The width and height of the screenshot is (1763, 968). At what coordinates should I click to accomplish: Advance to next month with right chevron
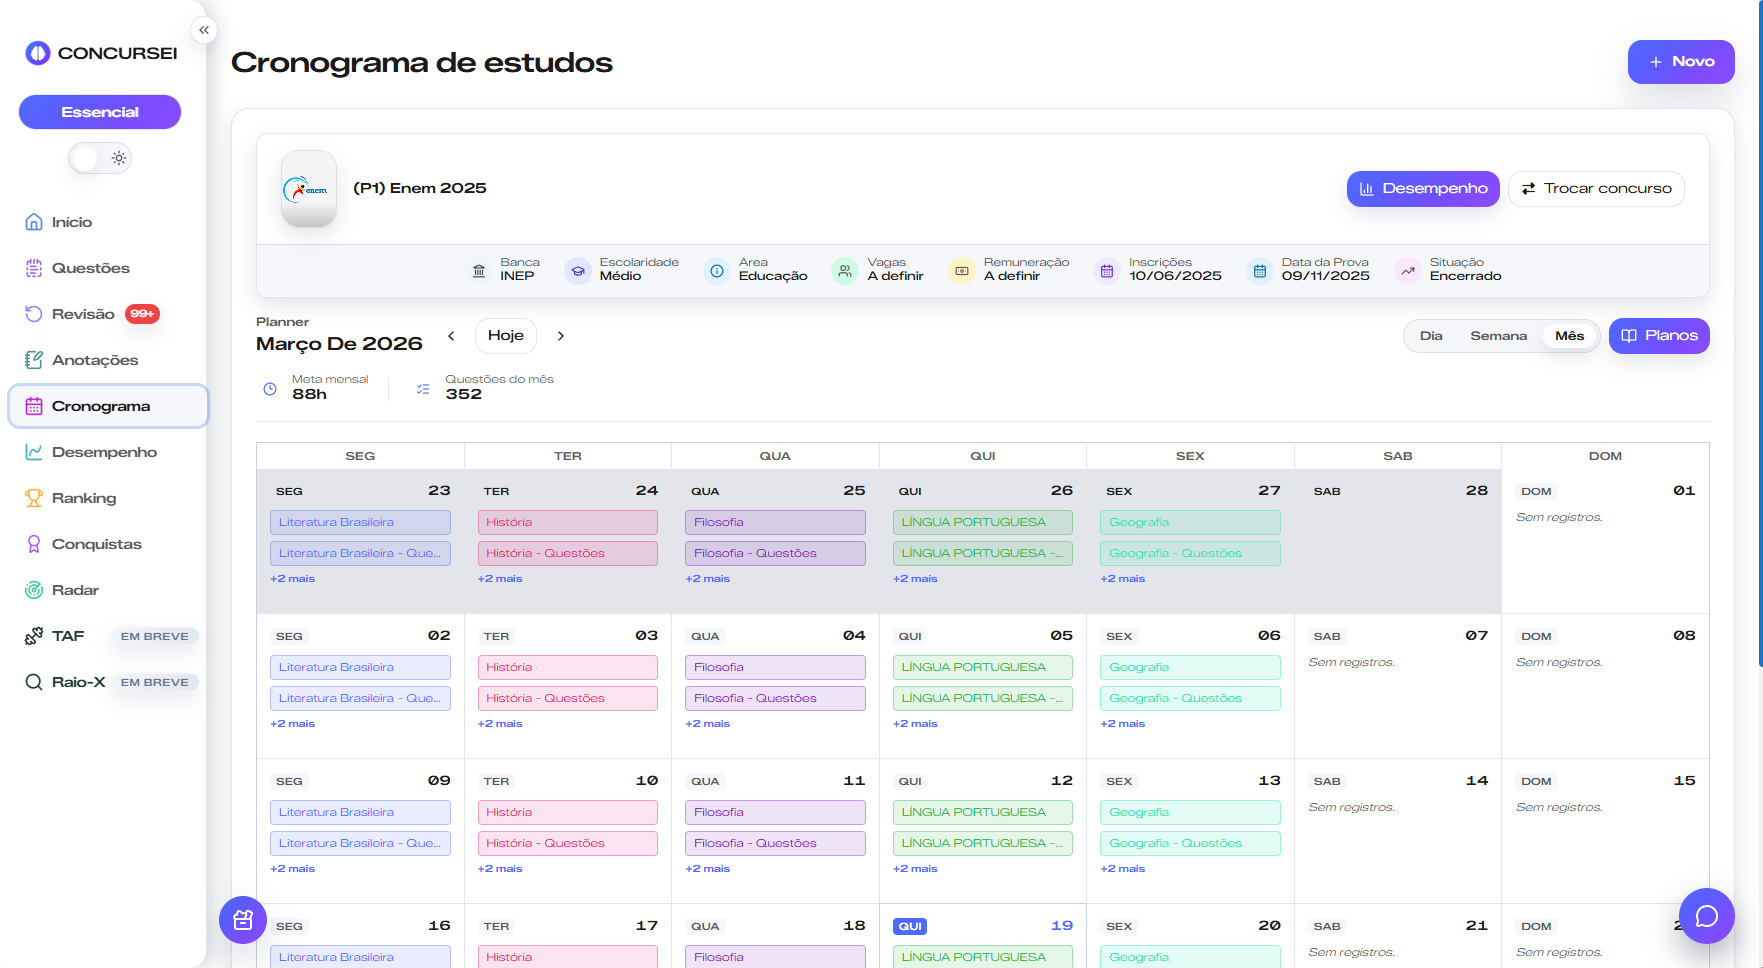click(x=561, y=336)
